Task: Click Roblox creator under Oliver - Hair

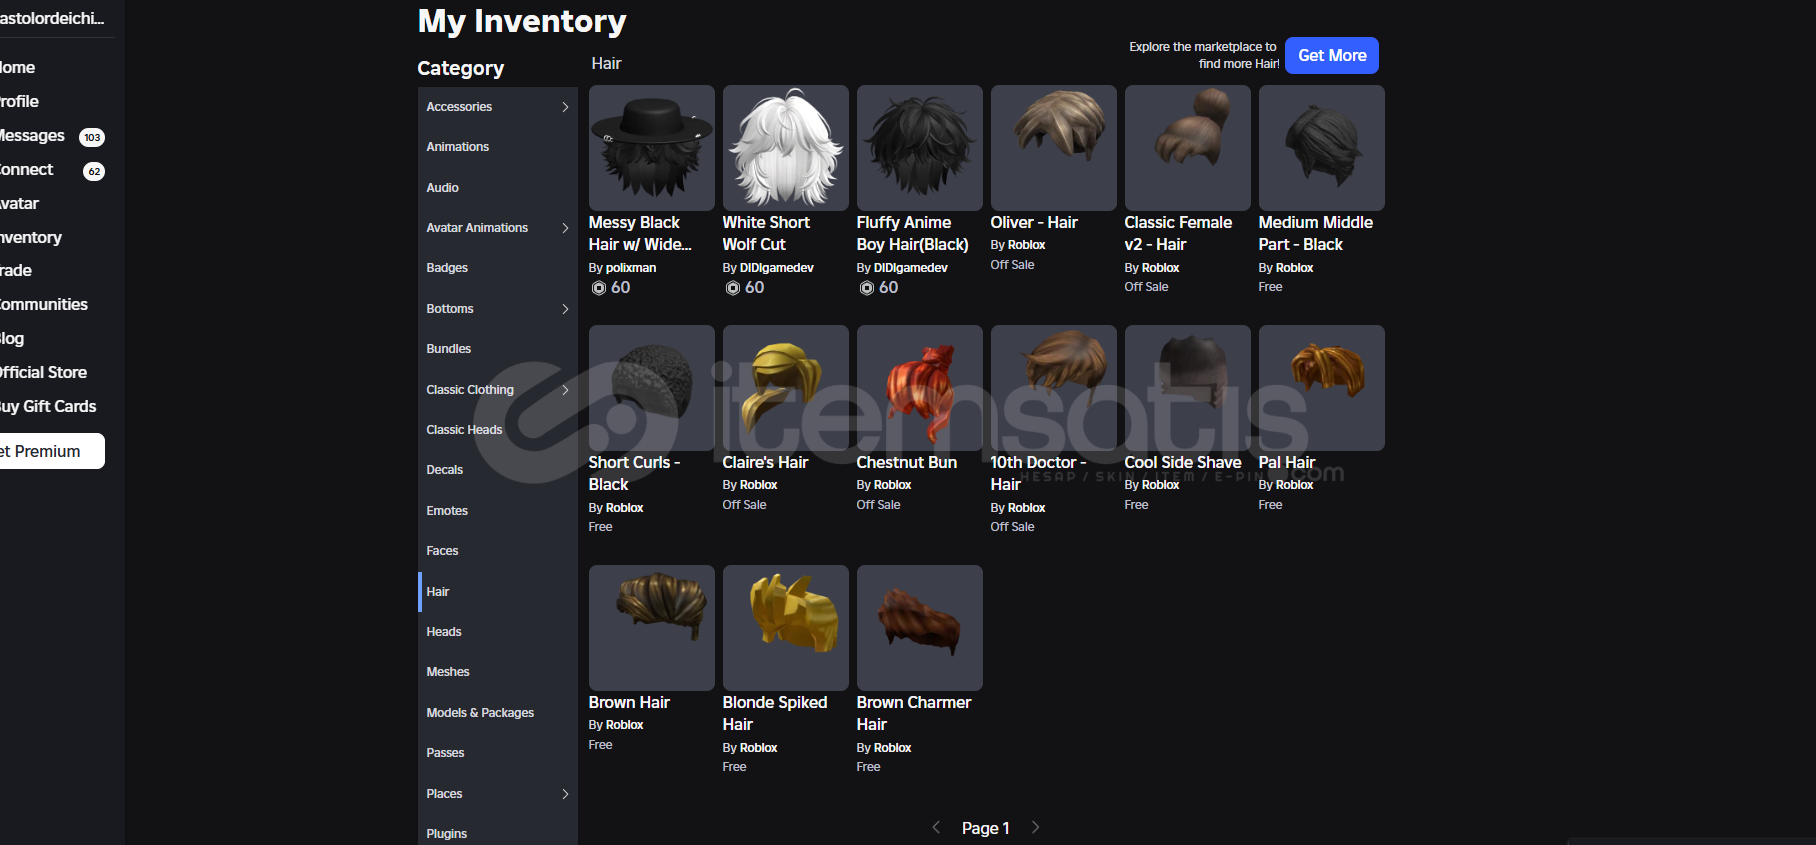Action: pyautogui.click(x=1027, y=245)
